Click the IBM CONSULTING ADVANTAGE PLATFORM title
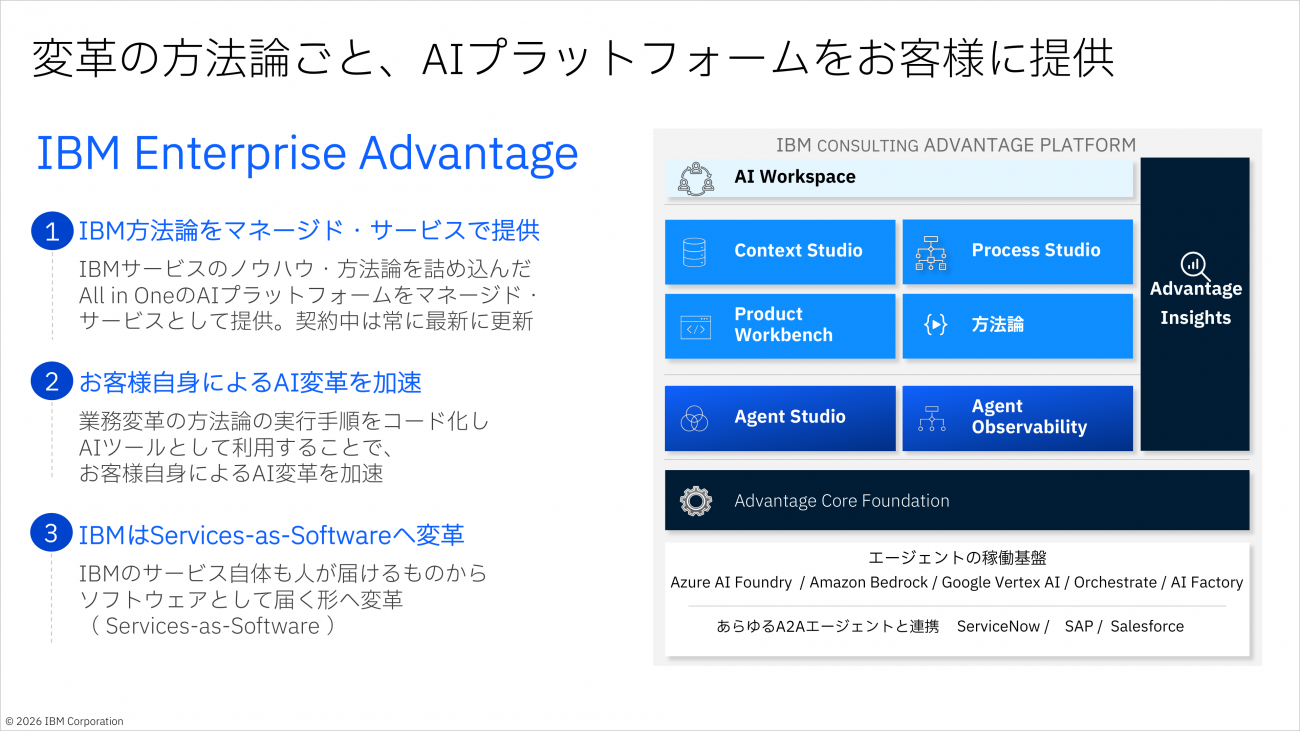Viewport: 1300px width, 731px height. tap(956, 145)
